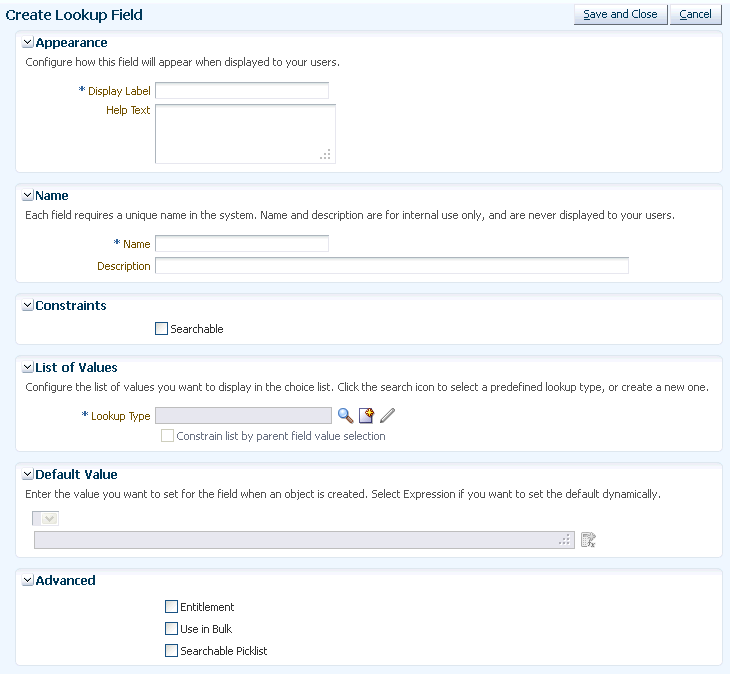
Task: Collapse the Name section
Action: tap(28, 195)
